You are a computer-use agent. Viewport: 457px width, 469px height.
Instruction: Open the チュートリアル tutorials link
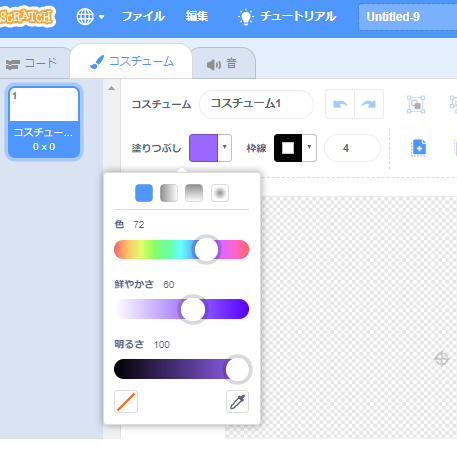point(287,16)
